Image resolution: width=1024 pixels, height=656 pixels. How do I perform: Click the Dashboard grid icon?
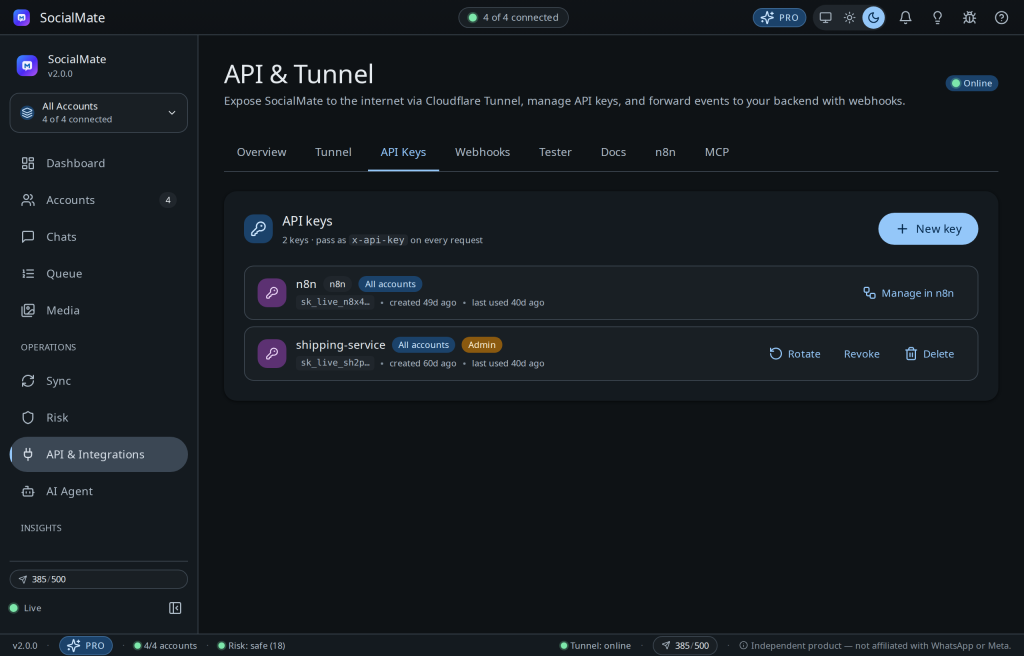[x=27, y=163]
